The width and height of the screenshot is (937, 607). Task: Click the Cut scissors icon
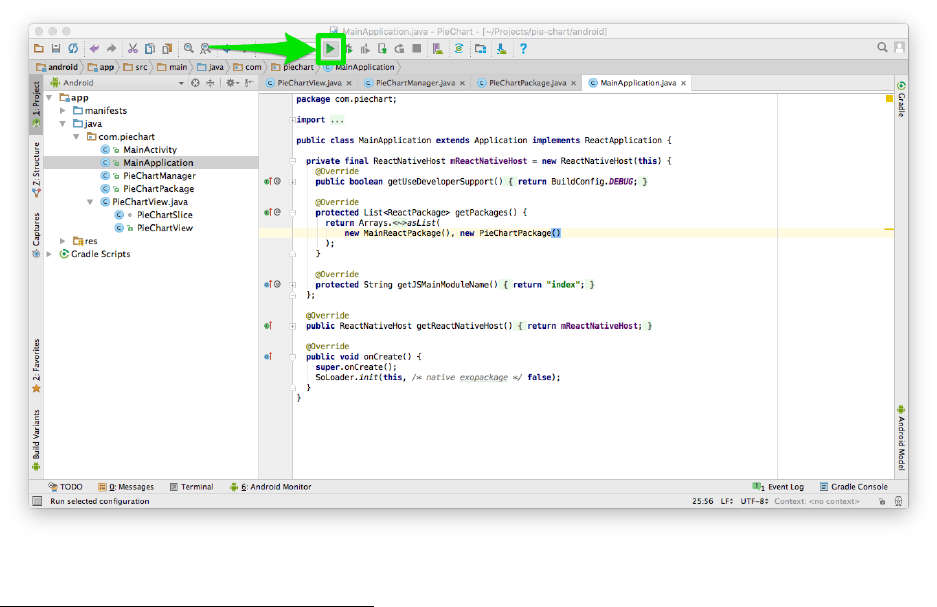click(x=132, y=47)
